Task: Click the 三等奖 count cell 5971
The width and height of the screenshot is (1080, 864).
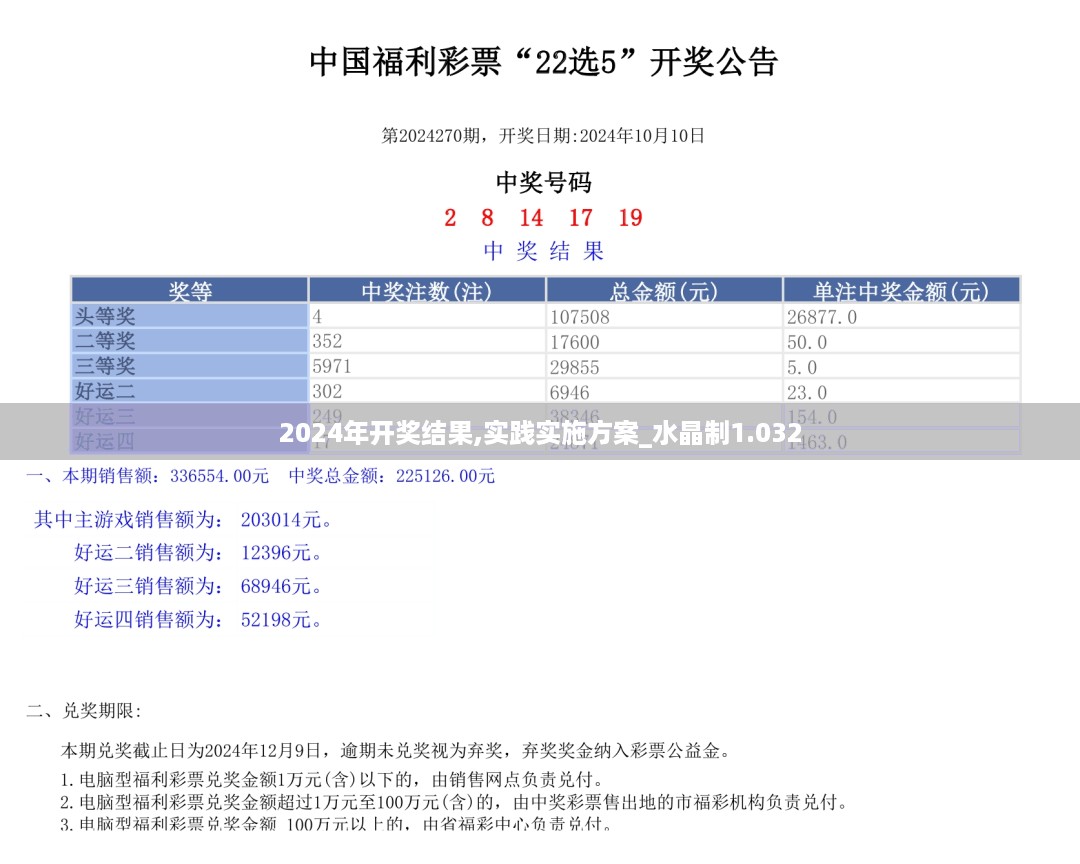Action: [332, 366]
